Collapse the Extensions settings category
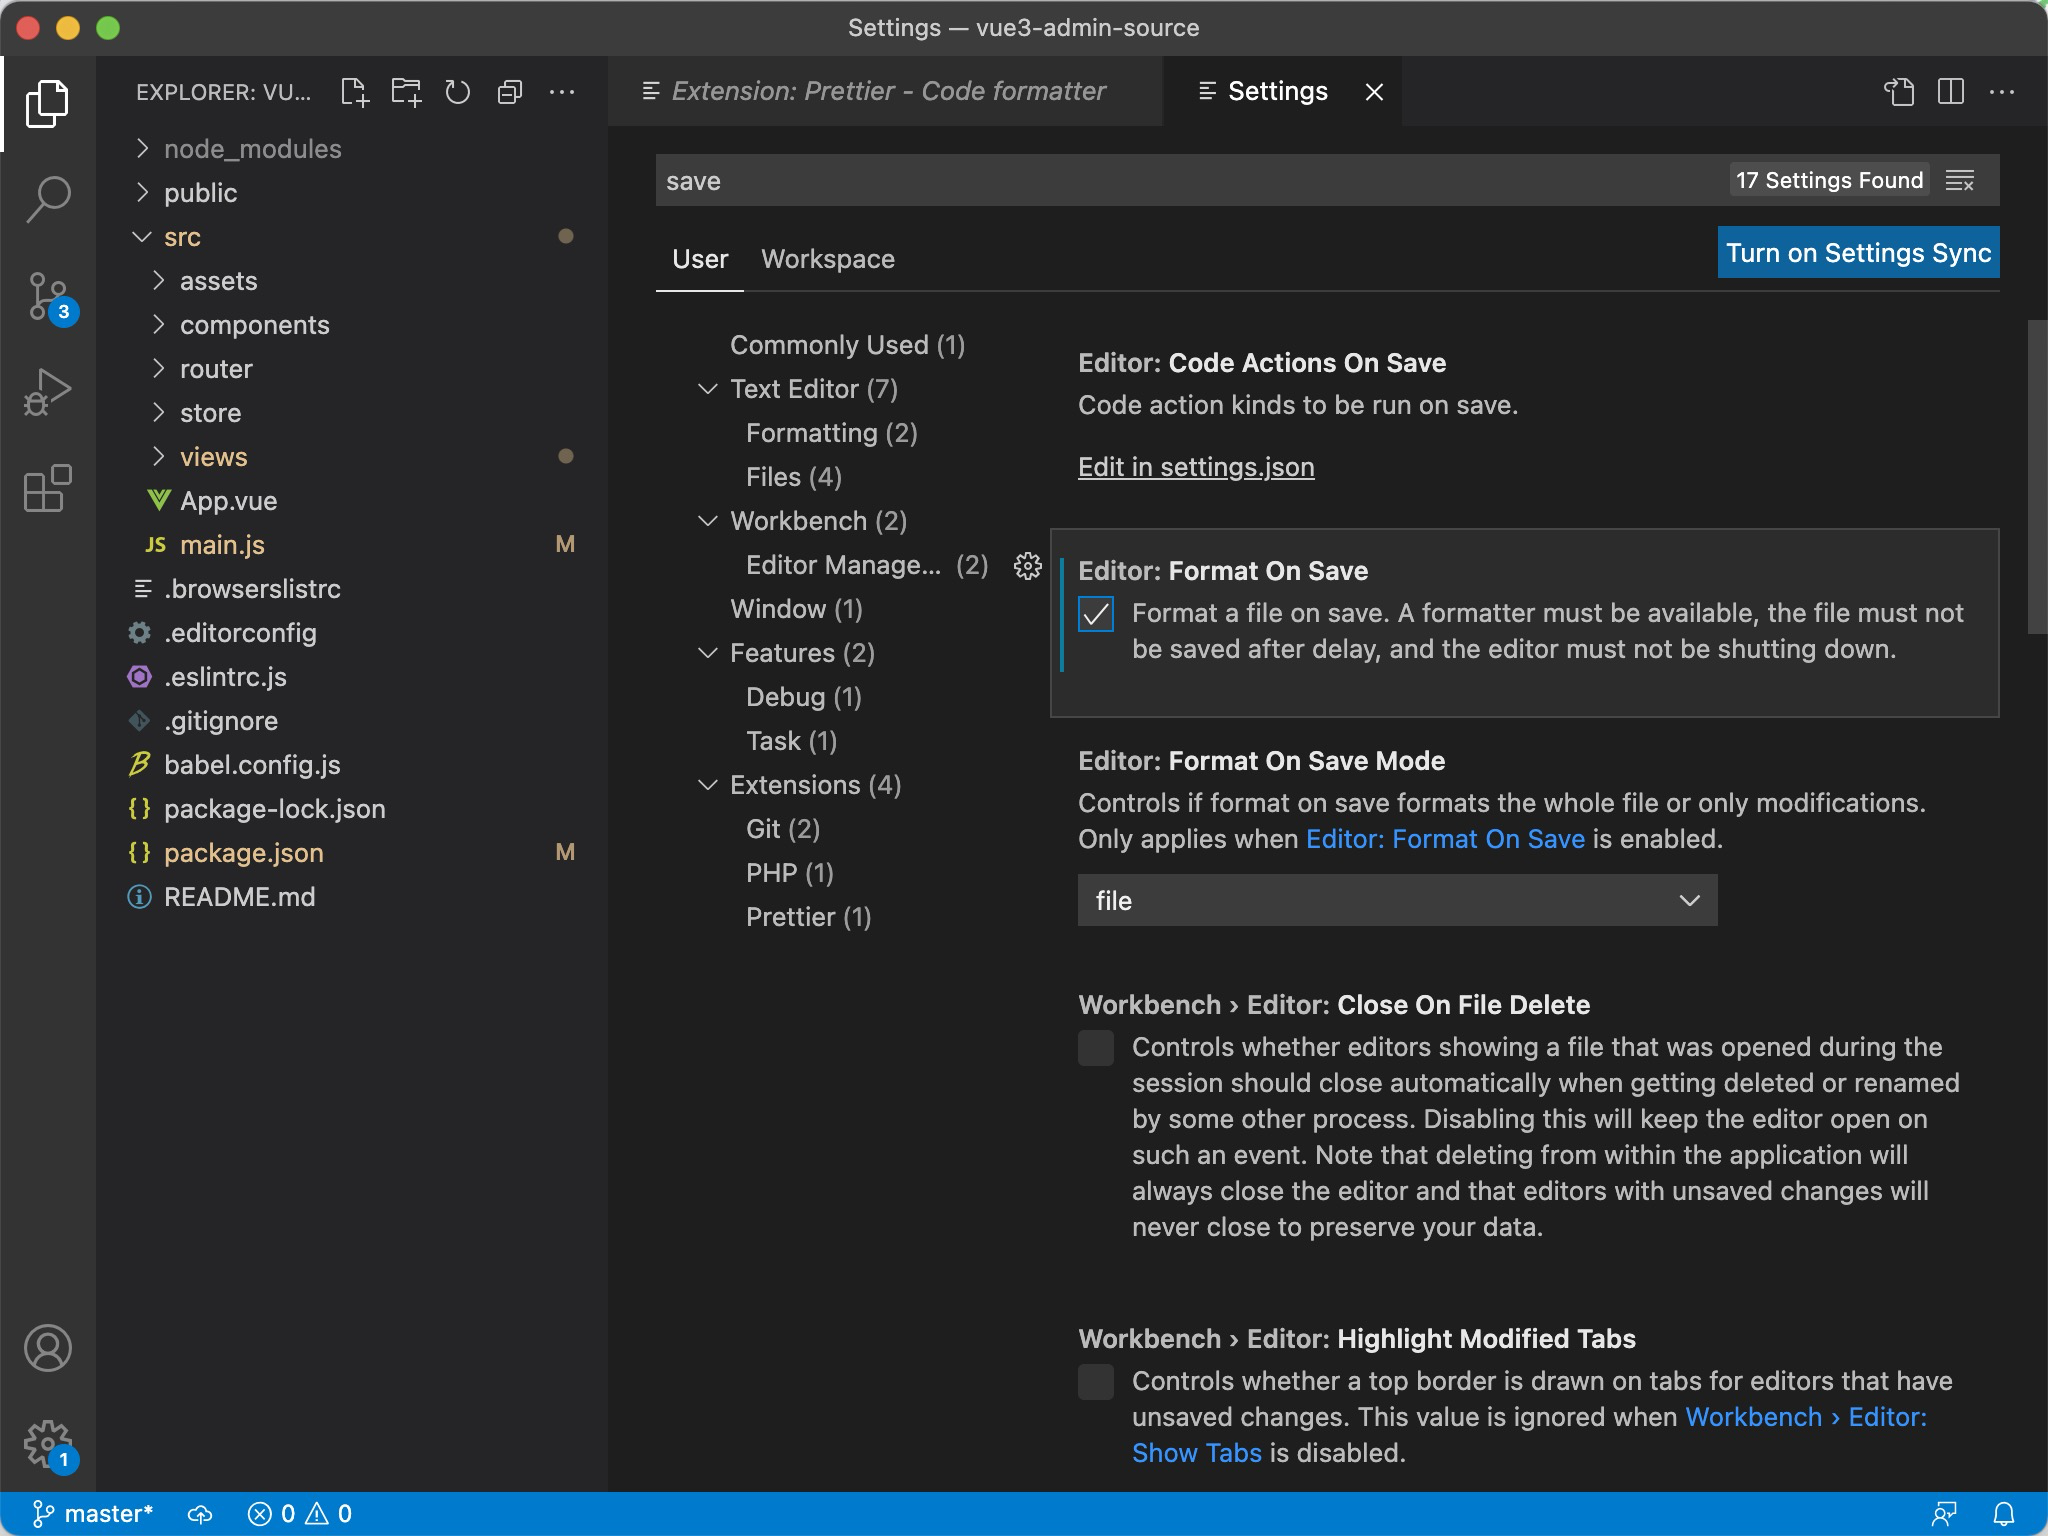This screenshot has width=2048, height=1536. coord(708,785)
